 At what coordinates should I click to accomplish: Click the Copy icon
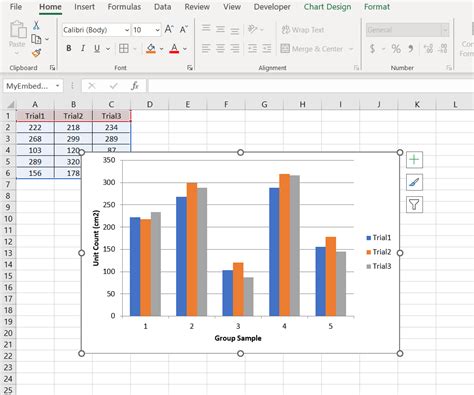point(36,39)
